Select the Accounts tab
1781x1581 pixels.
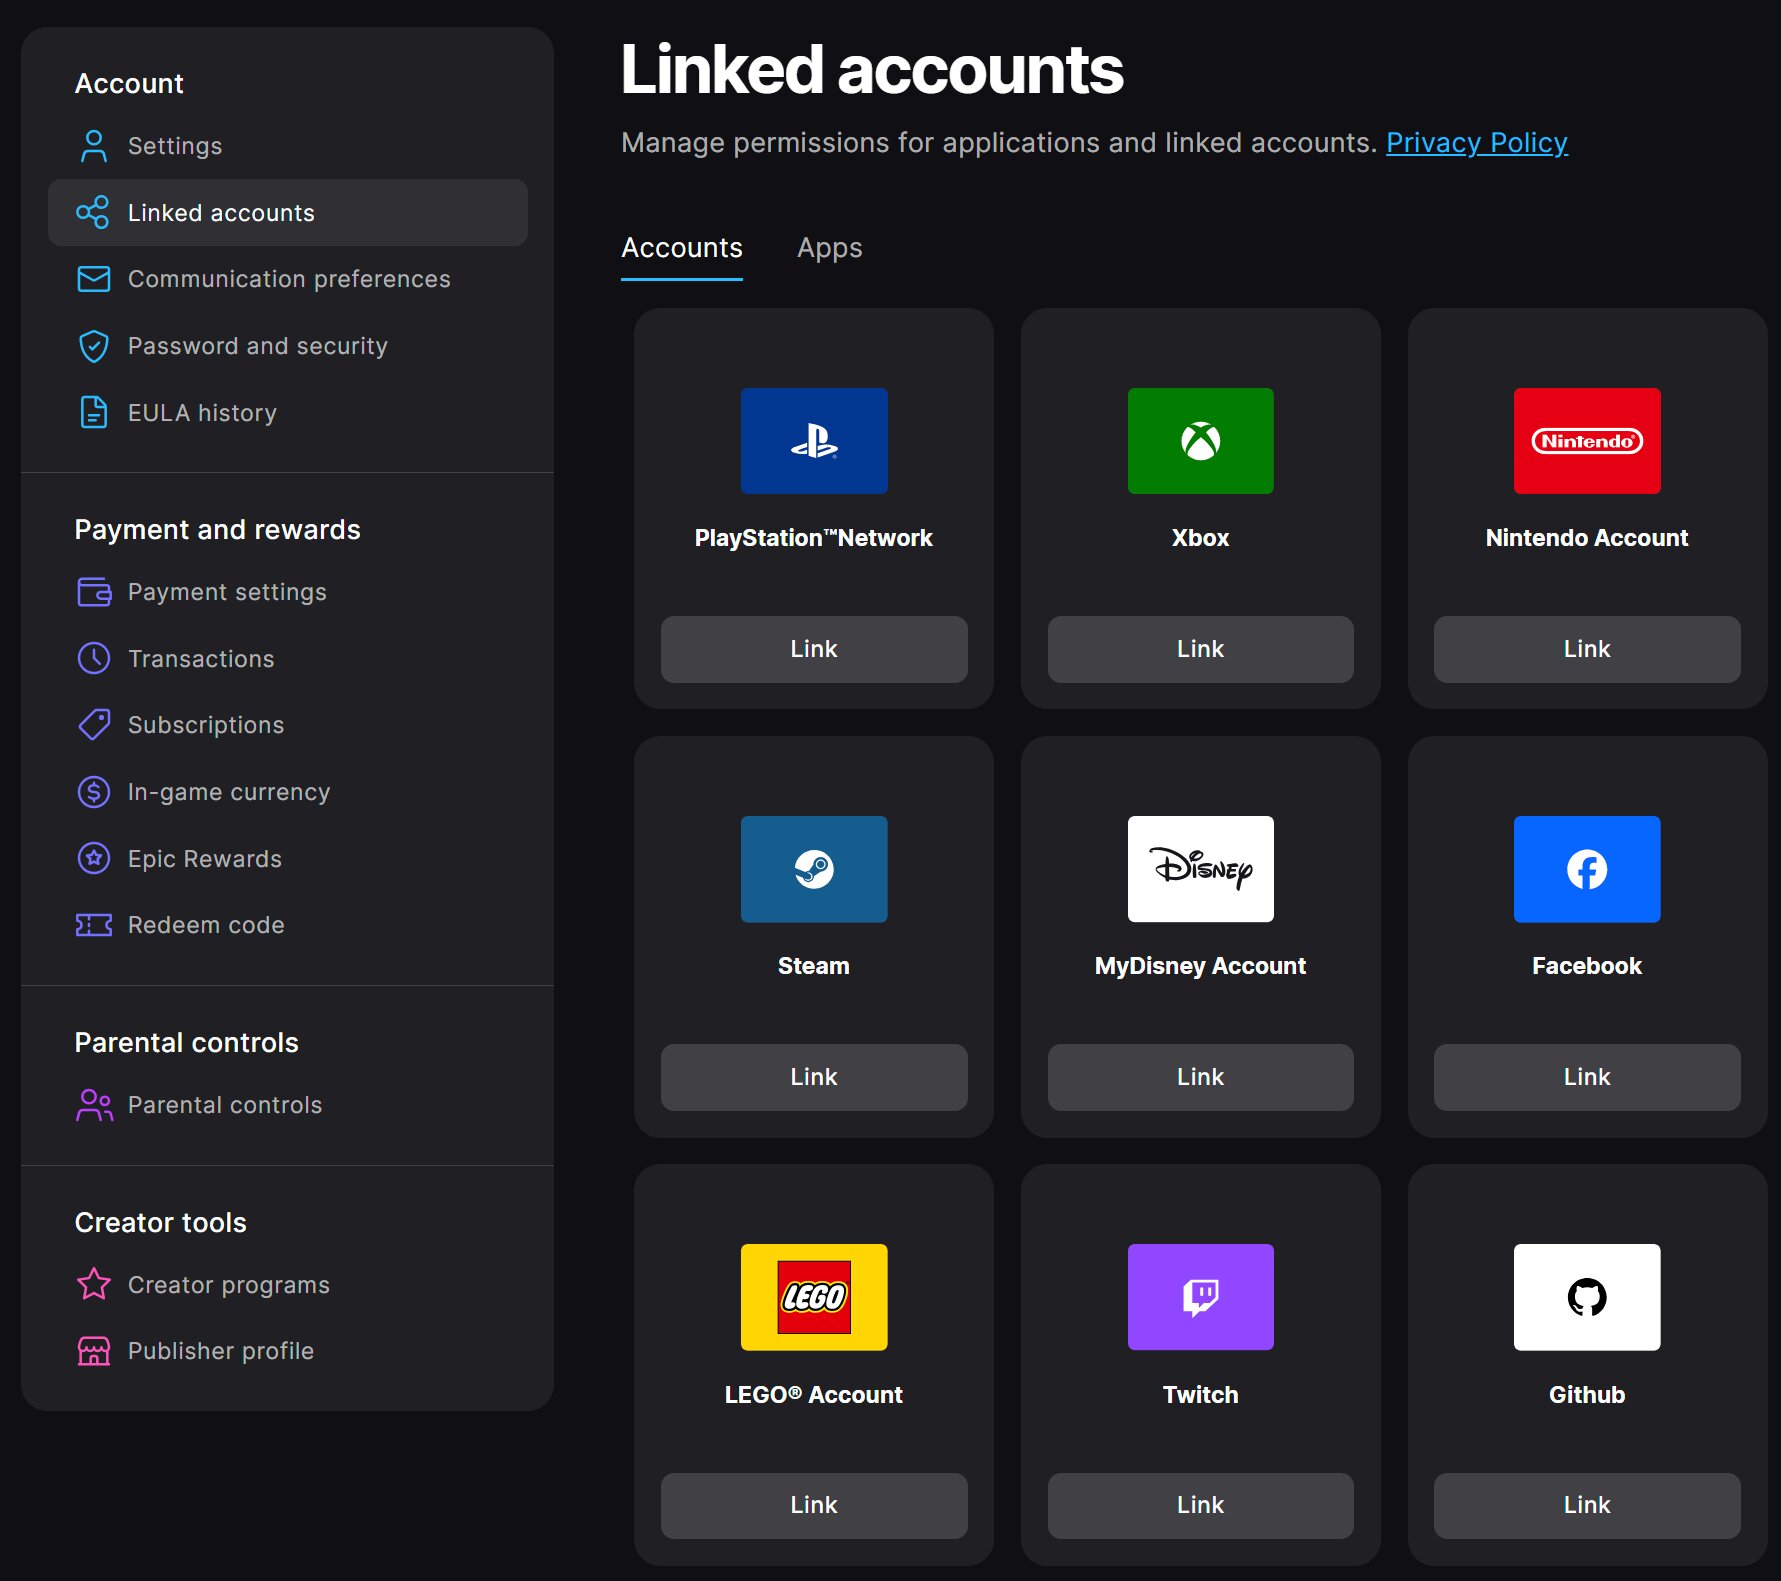(681, 248)
